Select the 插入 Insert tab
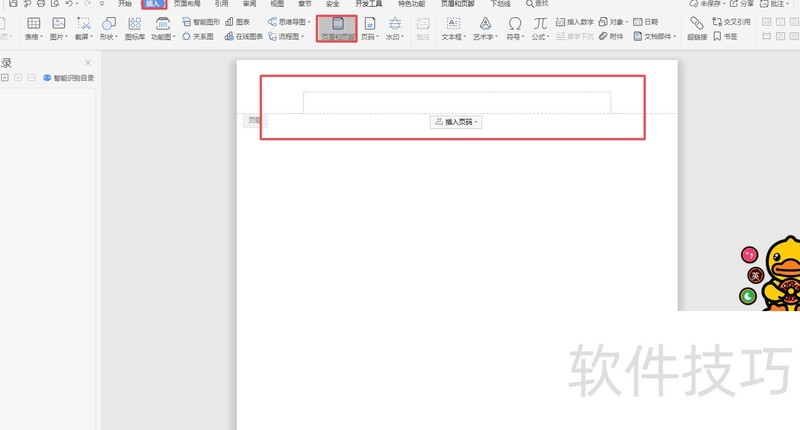Image resolution: width=800 pixels, height=430 pixels. (x=154, y=4)
